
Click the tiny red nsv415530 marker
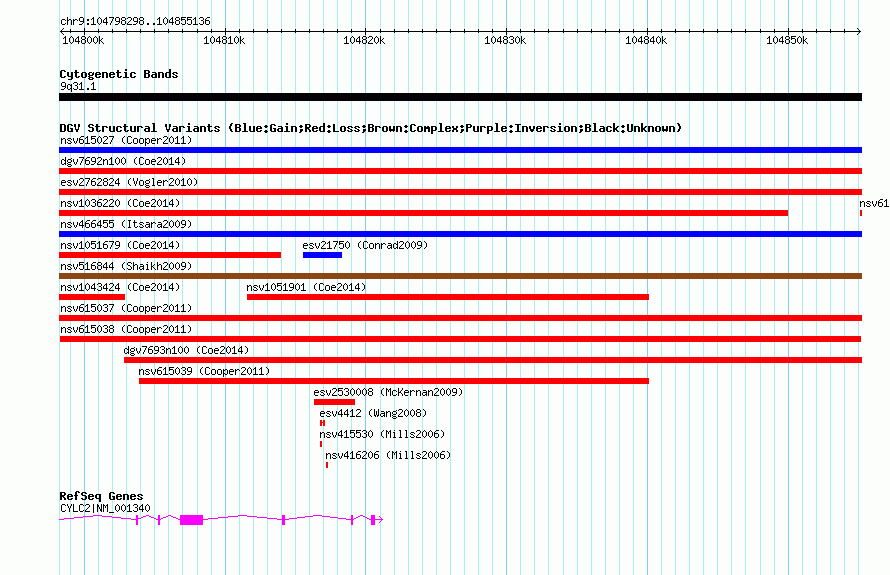pyautogui.click(x=321, y=444)
